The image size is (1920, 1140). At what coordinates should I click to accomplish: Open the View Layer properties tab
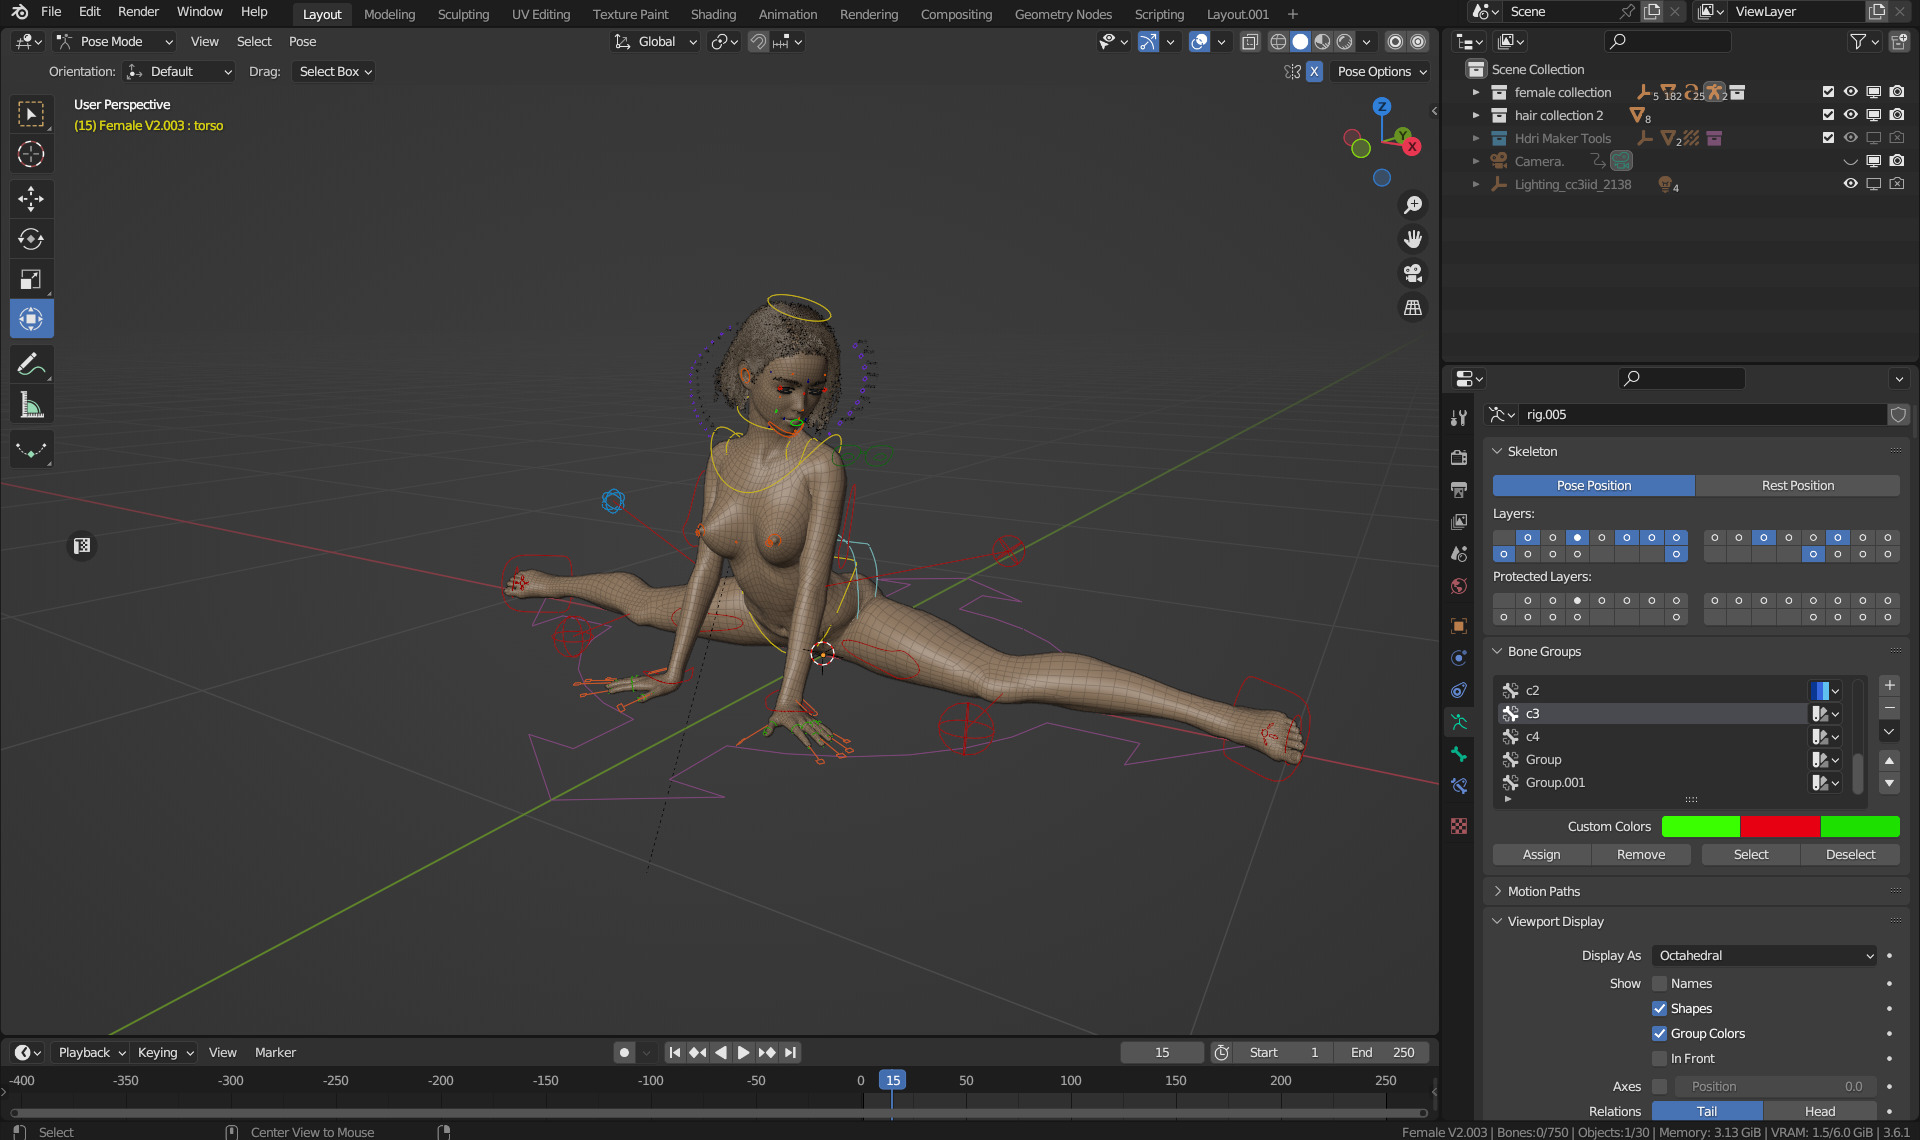click(1459, 522)
